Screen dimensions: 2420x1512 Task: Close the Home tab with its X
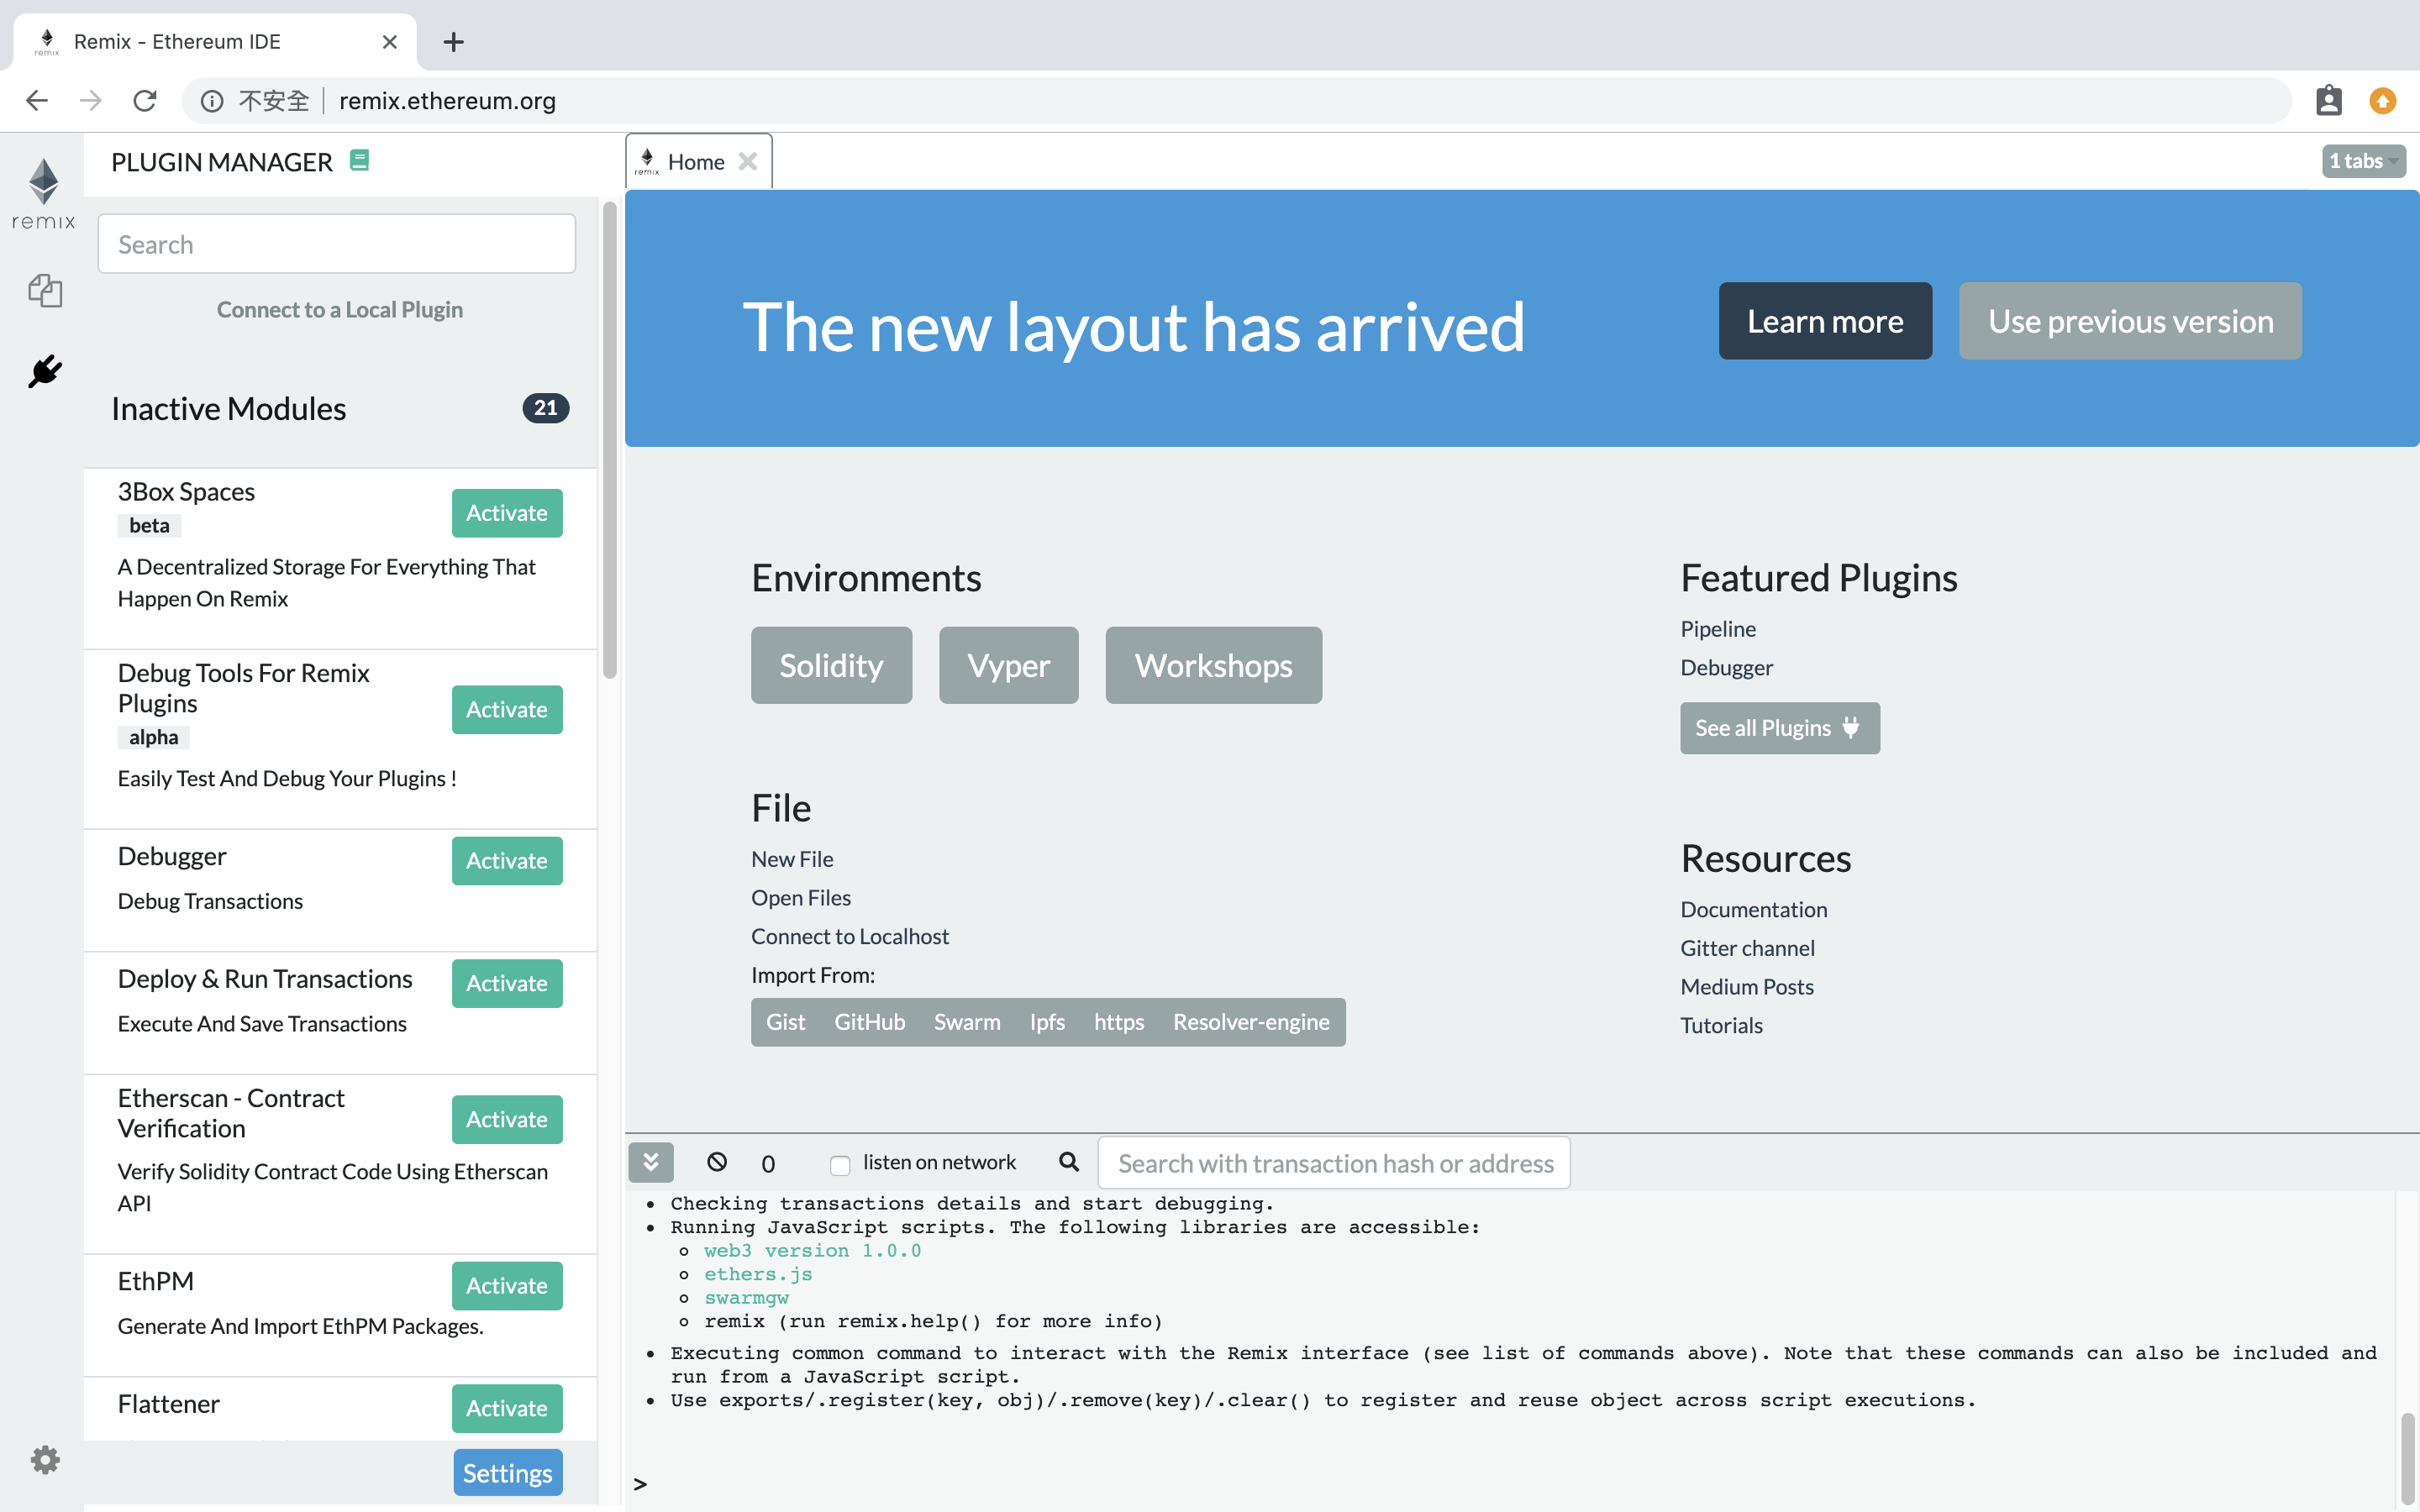pyautogui.click(x=748, y=161)
